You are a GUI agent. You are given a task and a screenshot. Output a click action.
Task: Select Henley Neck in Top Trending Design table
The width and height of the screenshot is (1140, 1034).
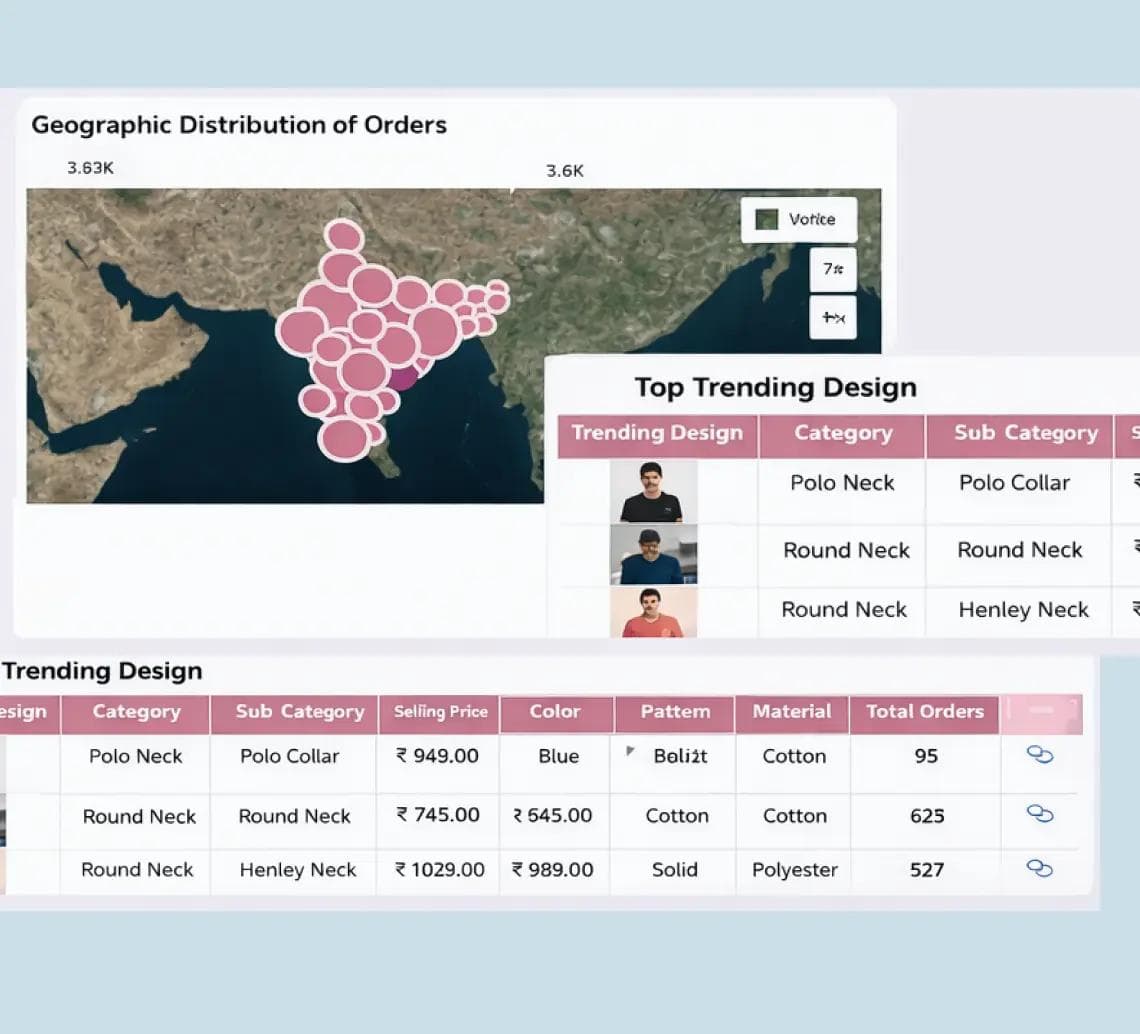tap(1024, 609)
